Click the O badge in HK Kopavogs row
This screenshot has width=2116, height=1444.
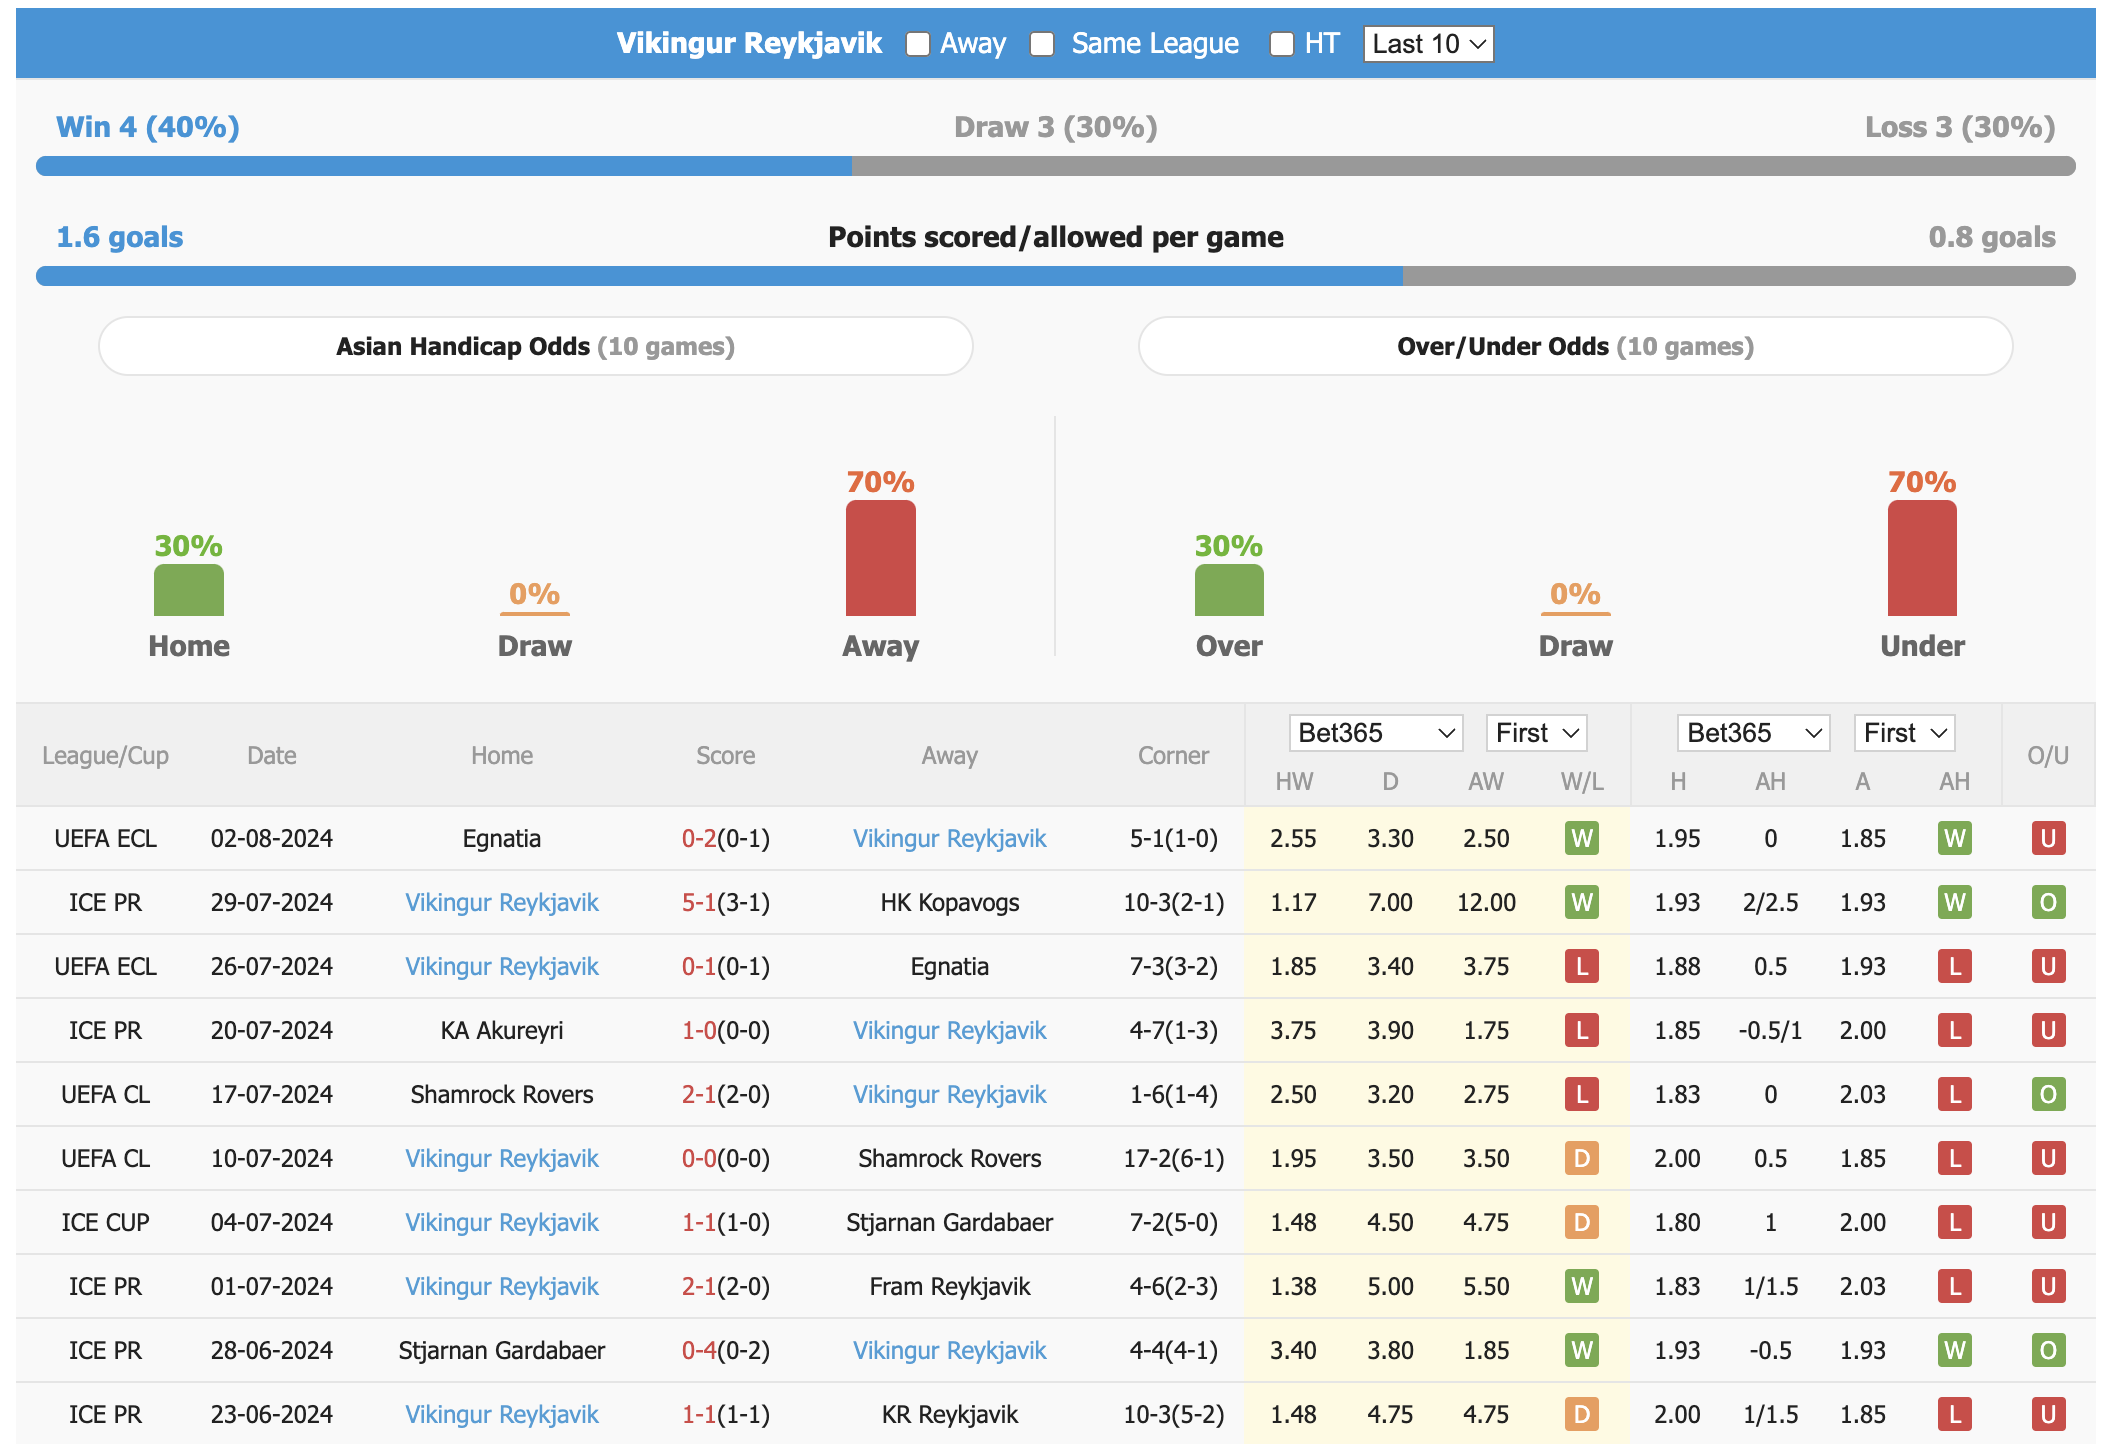(2048, 902)
